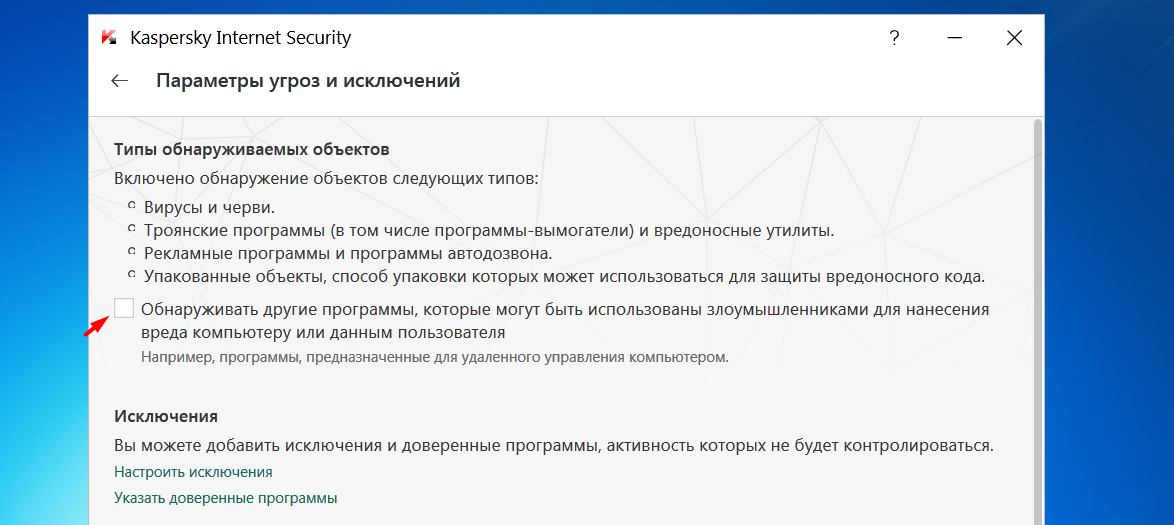Click the 'Типы обнаруживаемых объектов' section title
1174x525 pixels.
252,148
